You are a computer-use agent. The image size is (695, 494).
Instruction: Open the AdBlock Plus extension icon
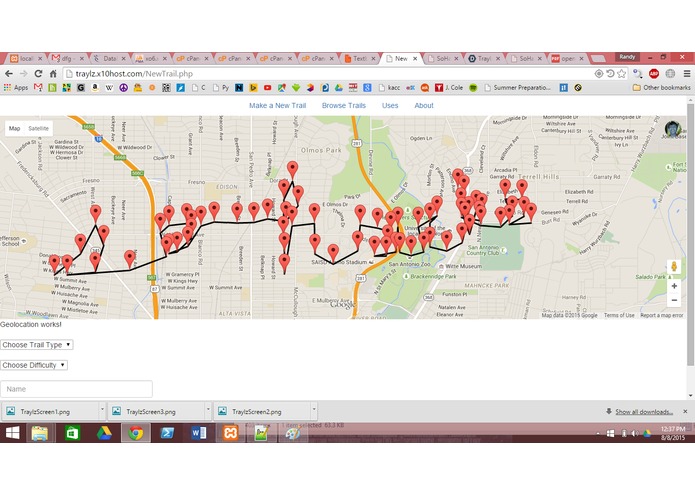tap(654, 74)
